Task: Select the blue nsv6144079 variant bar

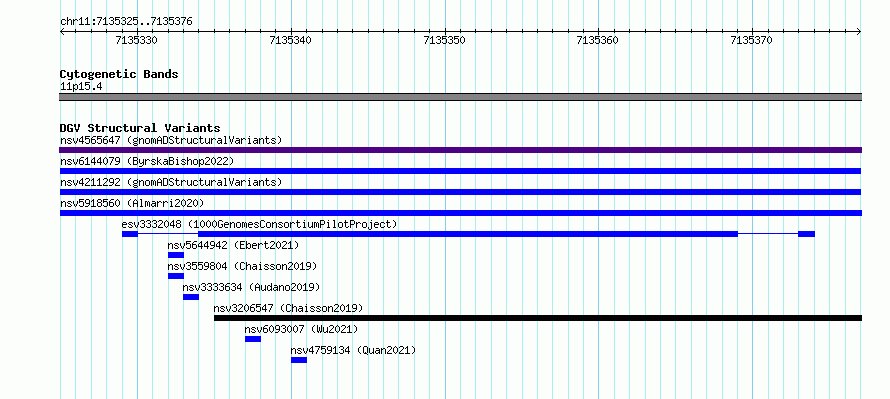Action: coord(460,171)
